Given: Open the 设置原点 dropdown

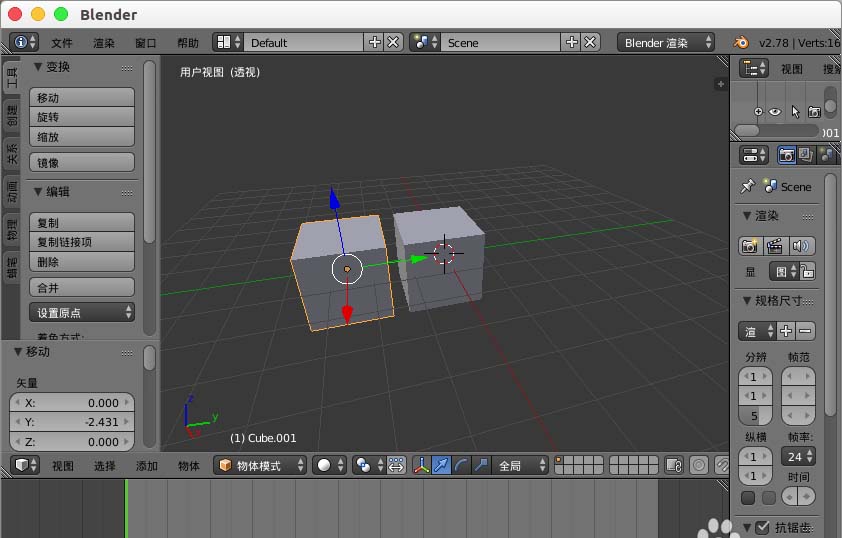Looking at the screenshot, I should coord(82,312).
